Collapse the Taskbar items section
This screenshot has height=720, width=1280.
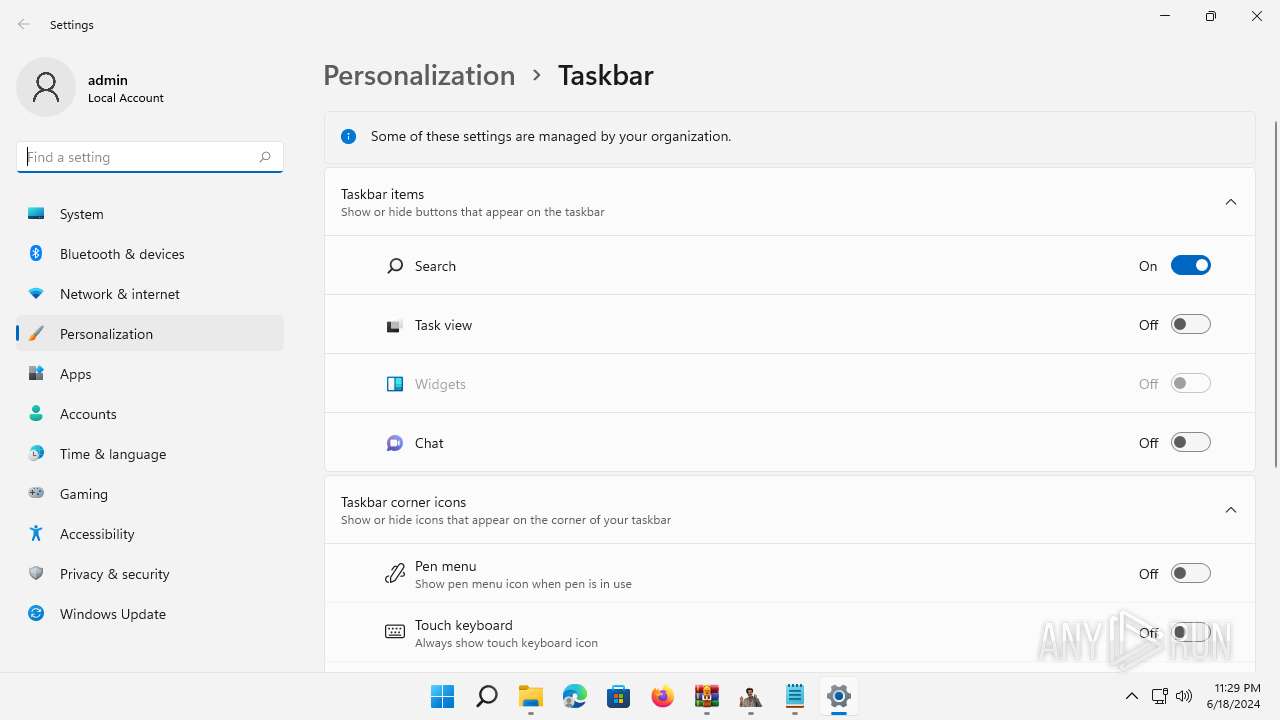pyautogui.click(x=1231, y=202)
